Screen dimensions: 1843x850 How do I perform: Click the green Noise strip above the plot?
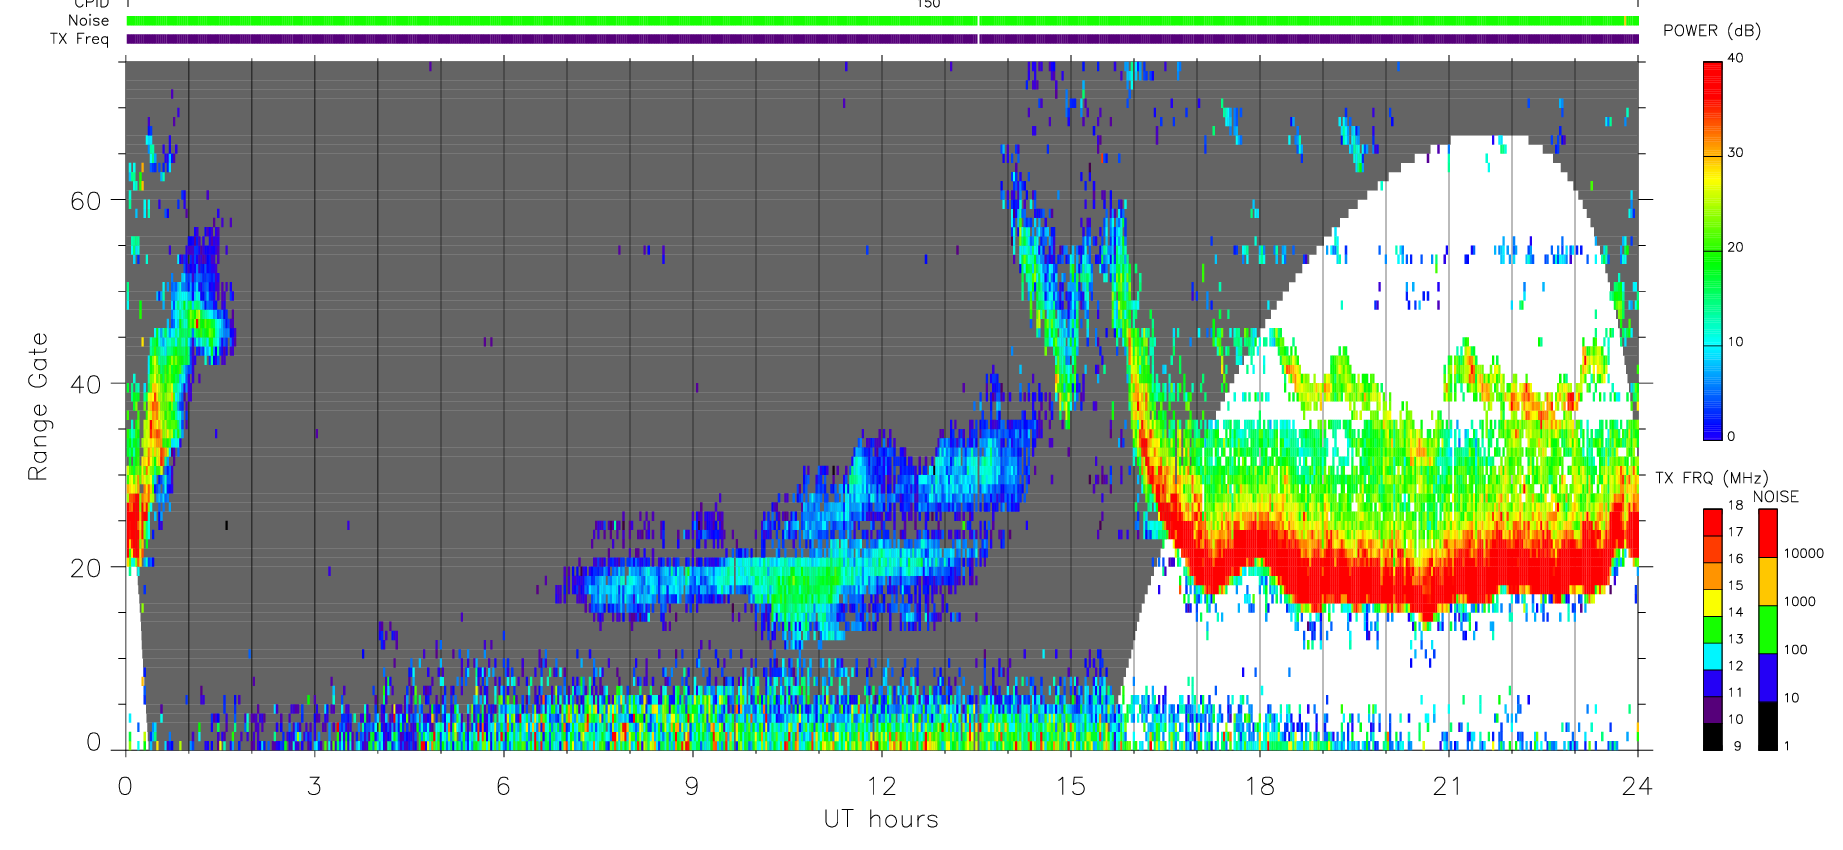[x=882, y=21]
